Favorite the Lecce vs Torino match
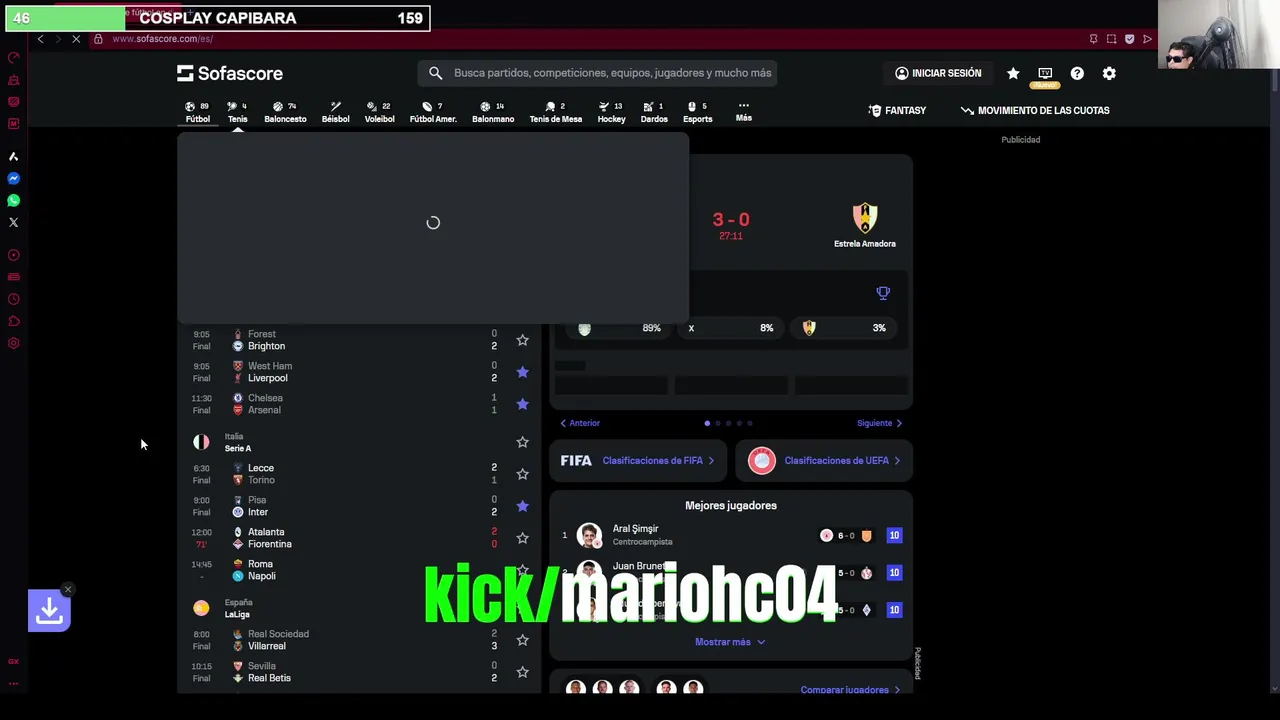The width and height of the screenshot is (1280, 720). click(522, 474)
